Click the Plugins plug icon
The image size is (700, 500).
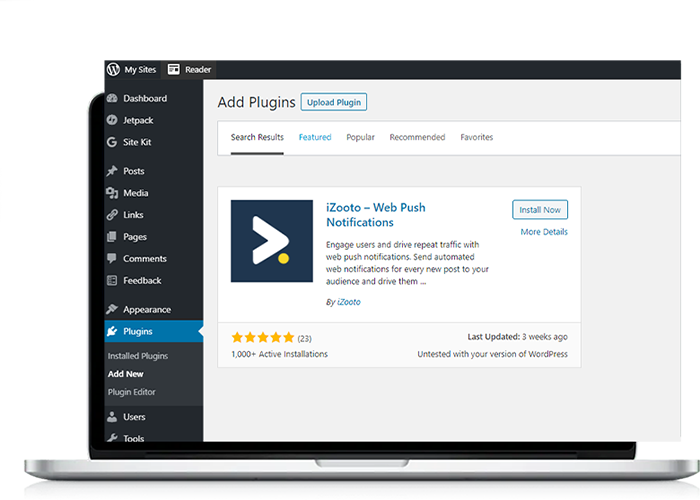[x=112, y=331]
